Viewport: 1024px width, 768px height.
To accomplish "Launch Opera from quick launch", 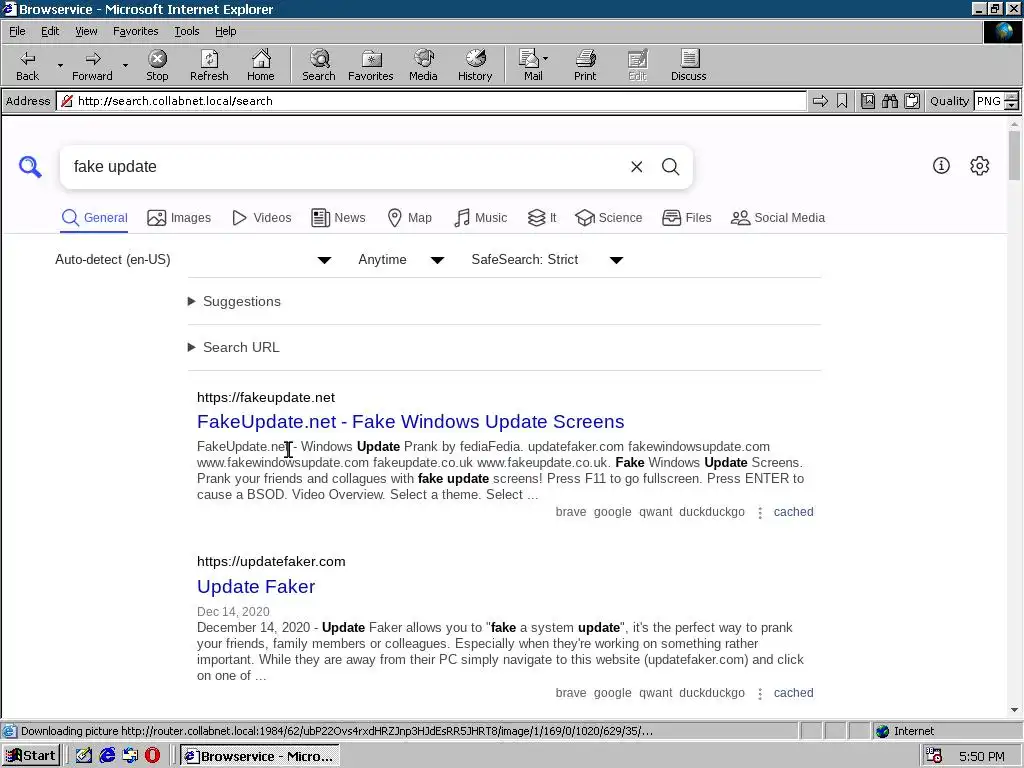I will (152, 756).
